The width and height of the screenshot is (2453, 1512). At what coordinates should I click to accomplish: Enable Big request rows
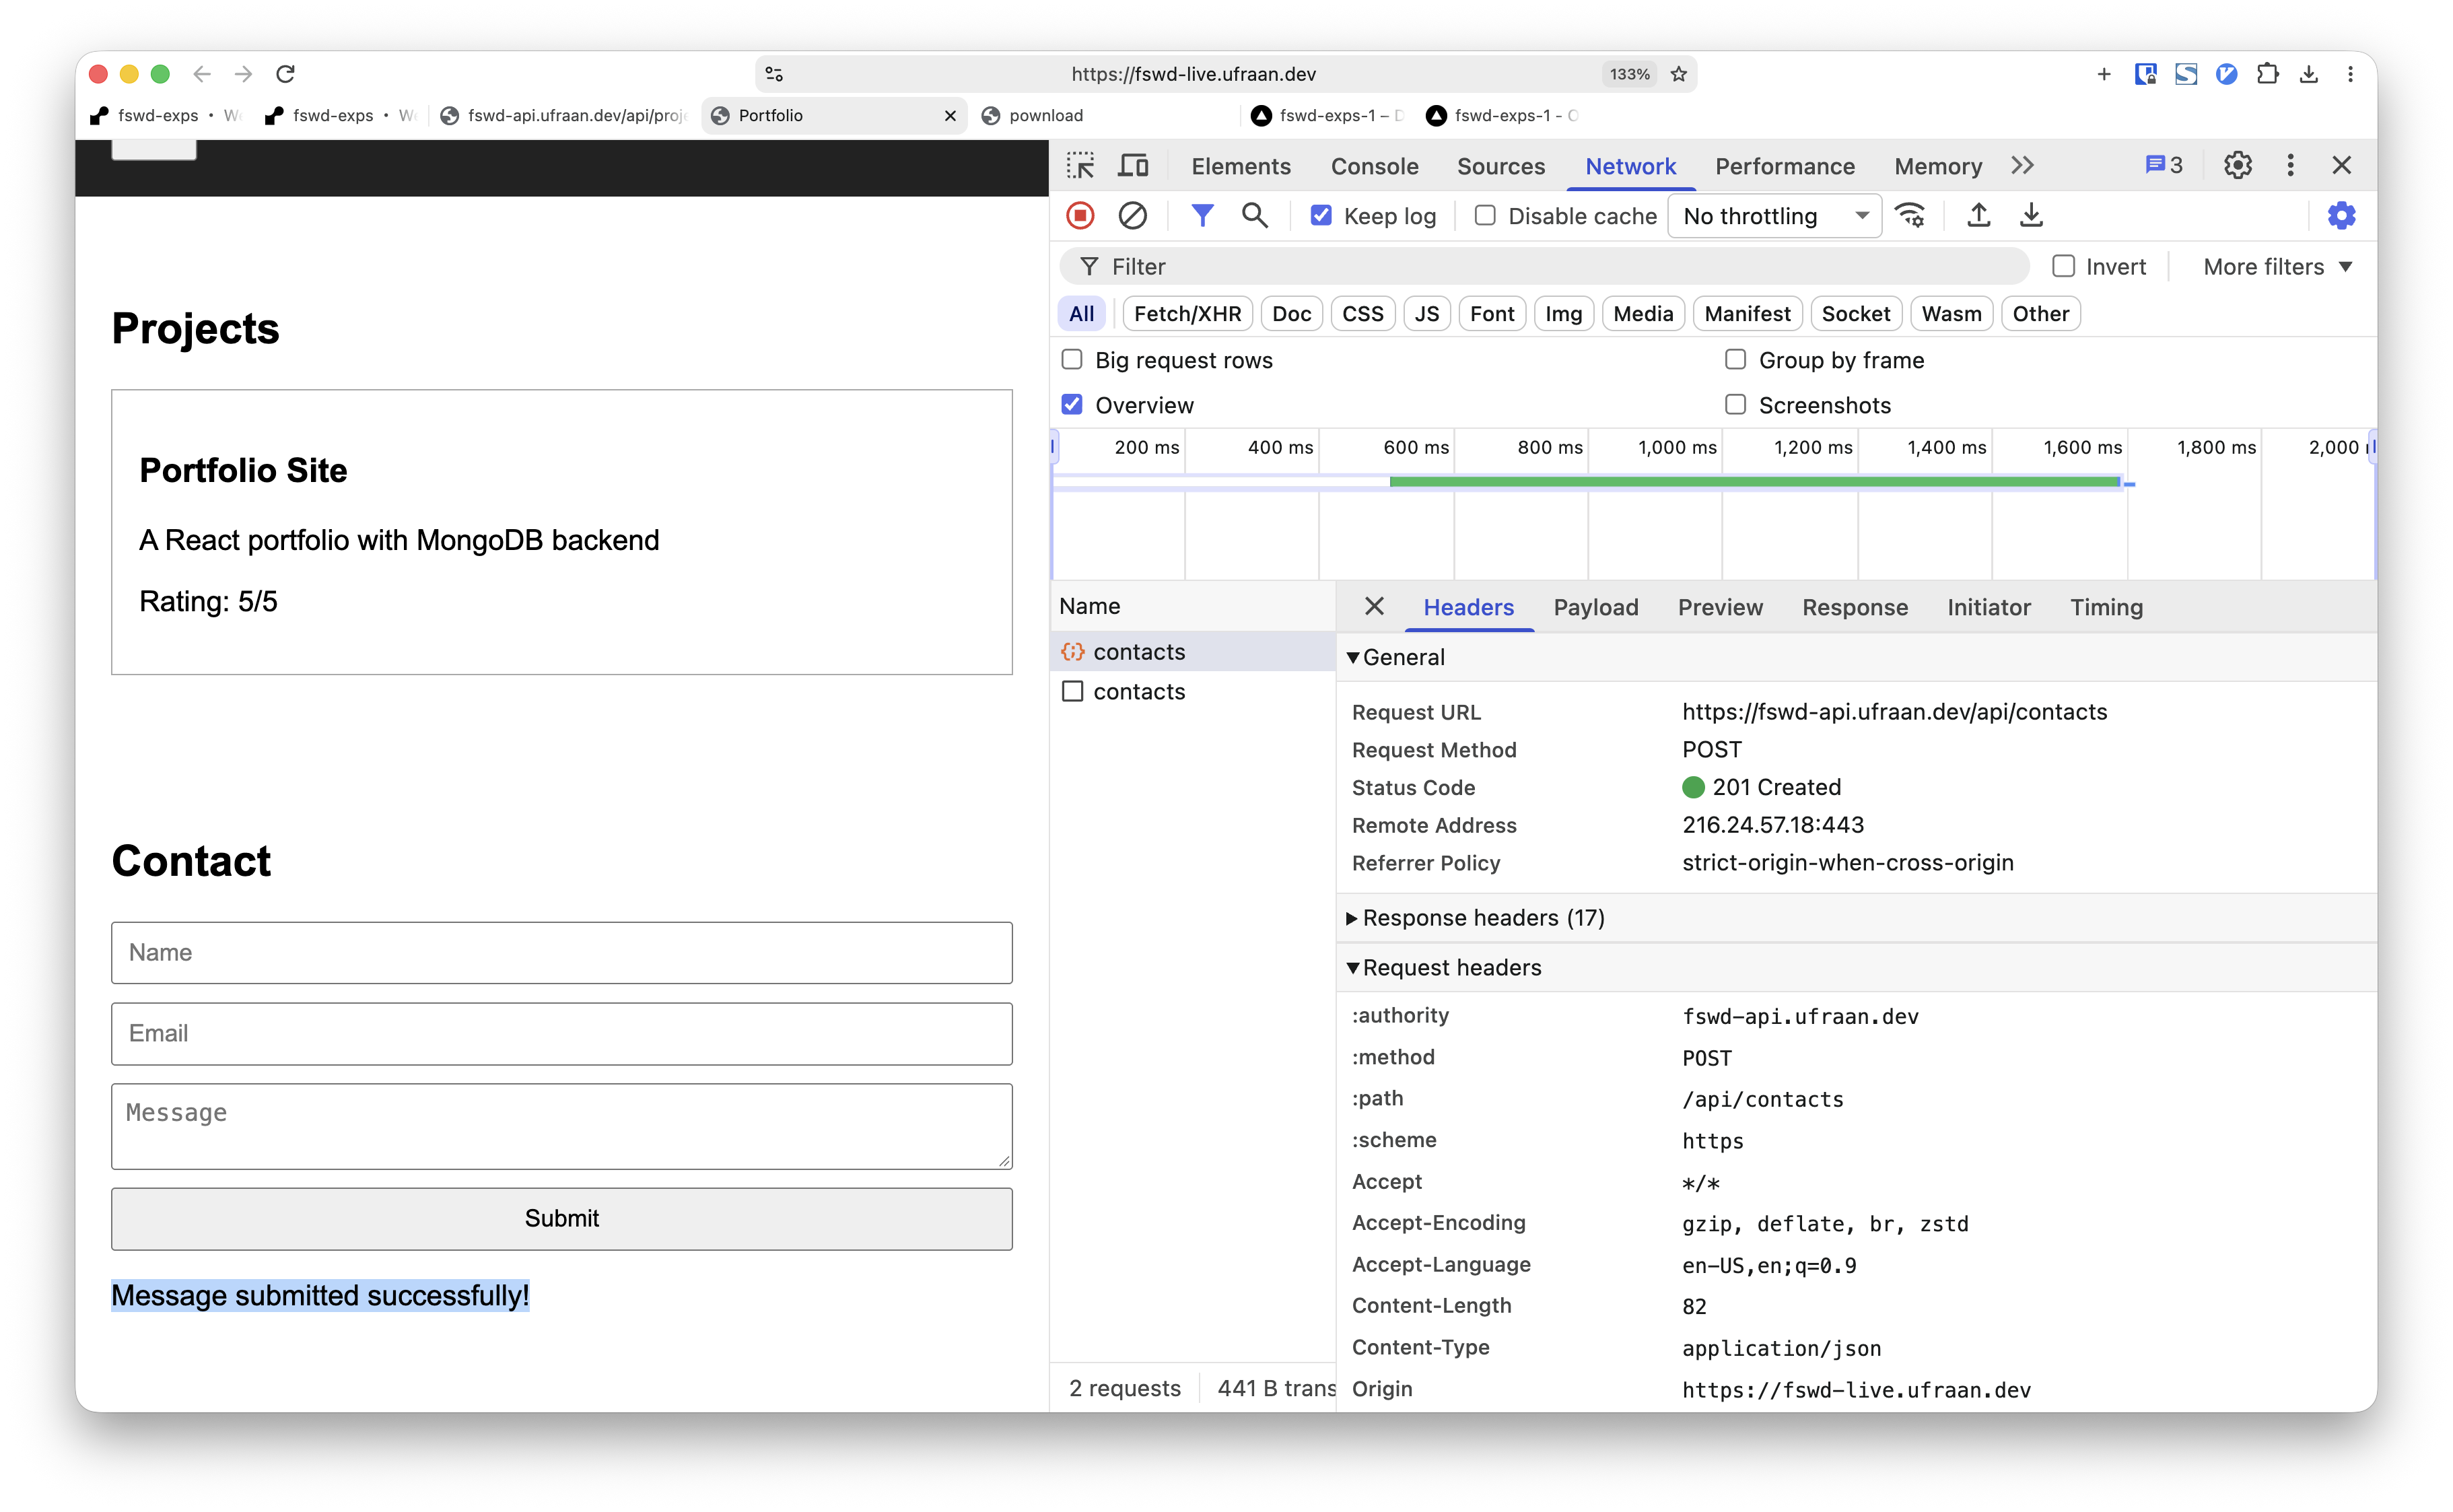1072,360
